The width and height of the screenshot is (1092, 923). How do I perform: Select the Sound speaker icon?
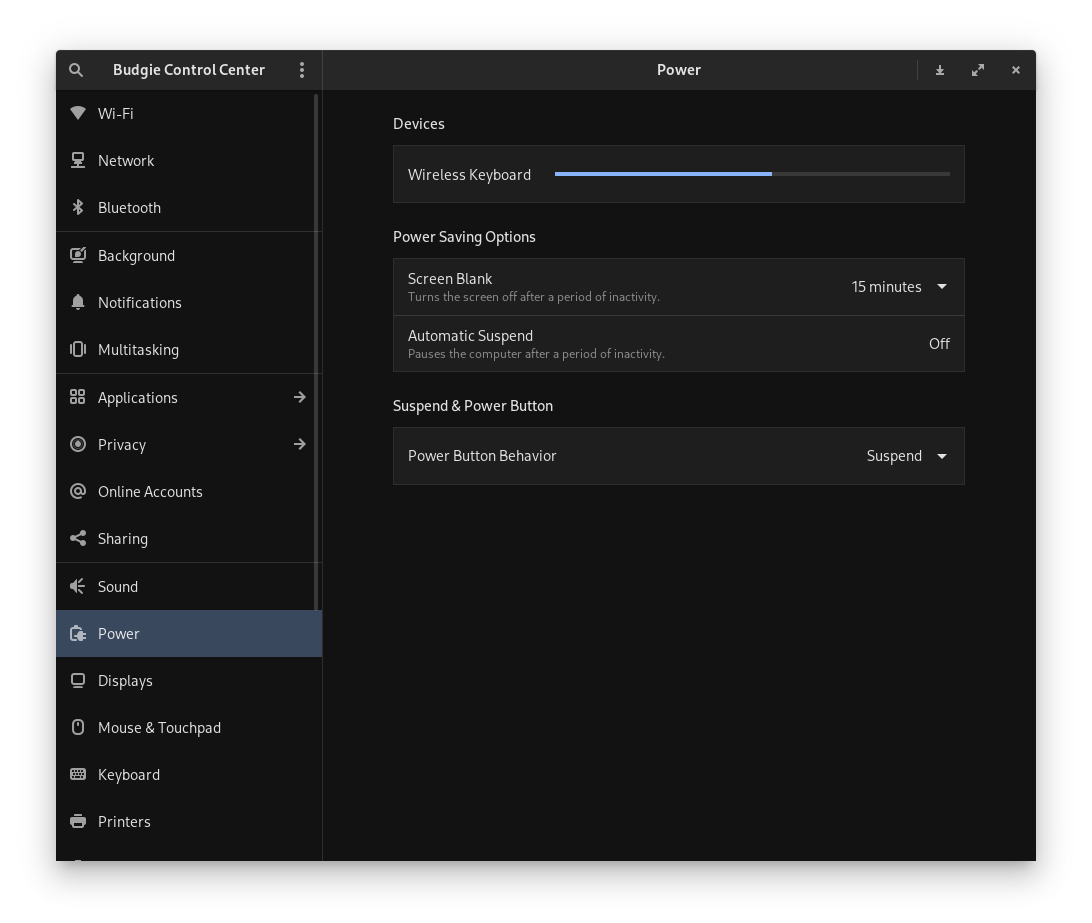click(x=78, y=586)
